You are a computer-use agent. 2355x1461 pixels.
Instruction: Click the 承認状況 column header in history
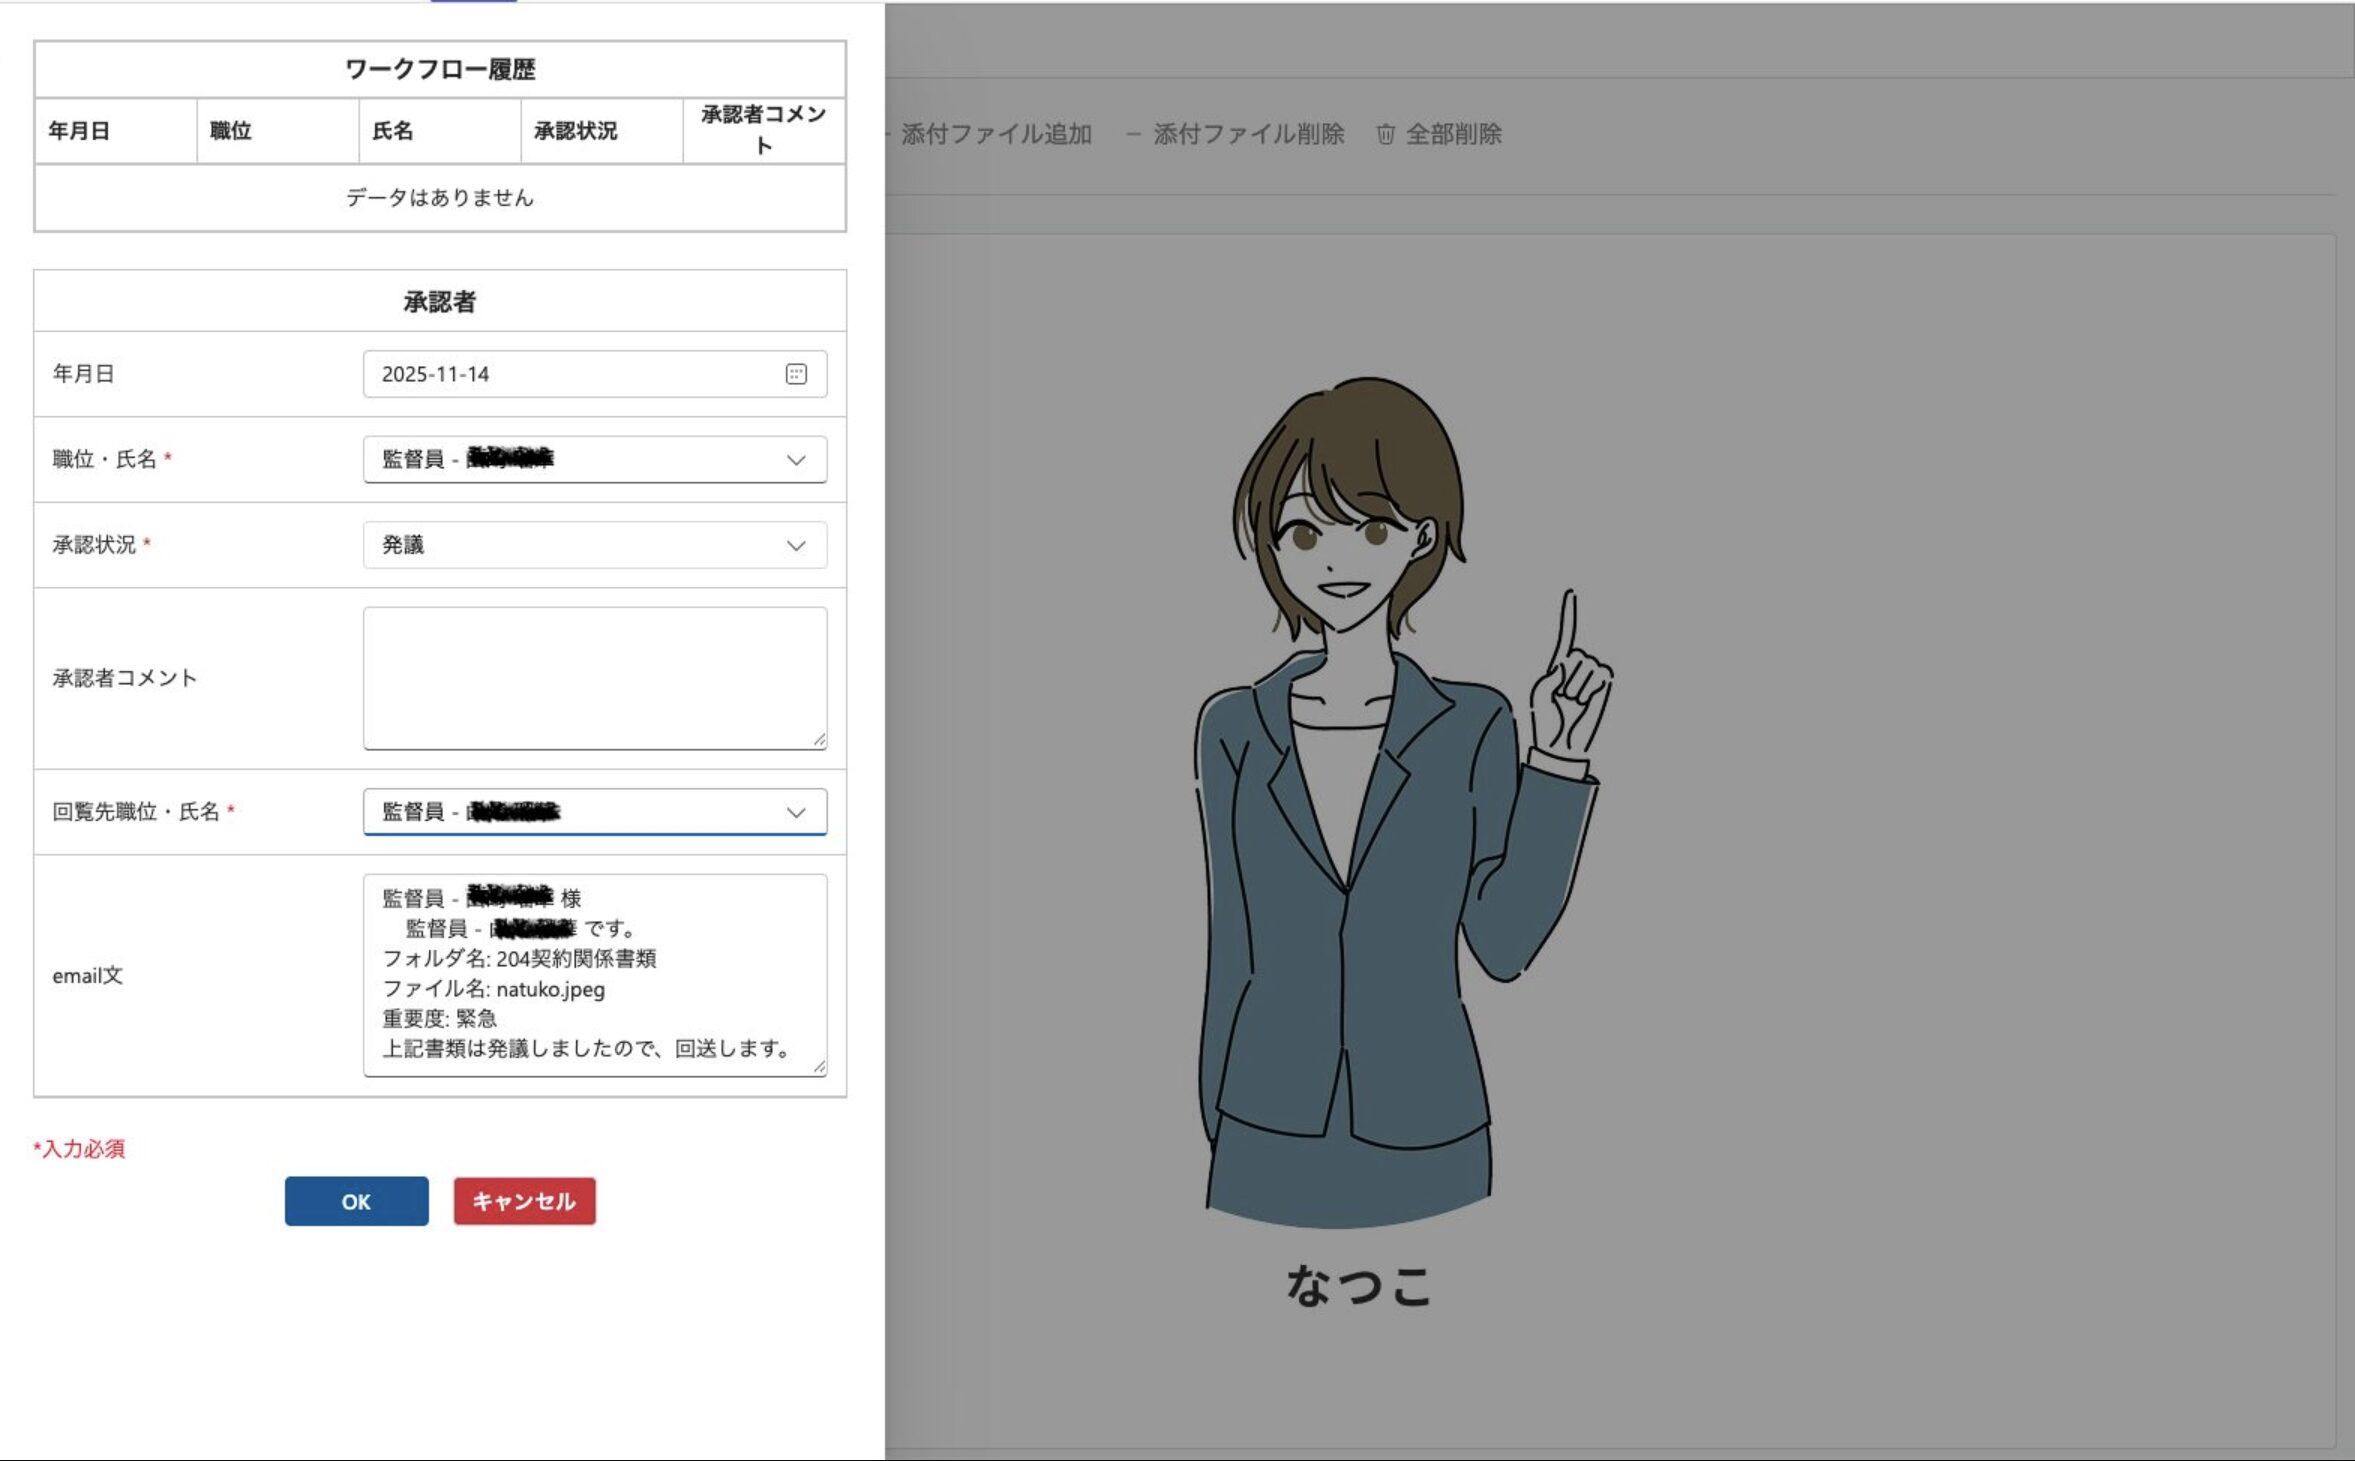tap(575, 131)
